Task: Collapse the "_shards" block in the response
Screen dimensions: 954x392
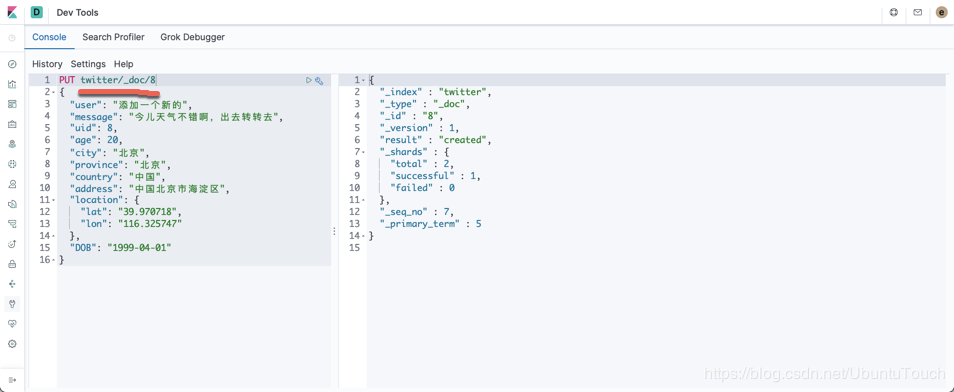Action: click(364, 152)
